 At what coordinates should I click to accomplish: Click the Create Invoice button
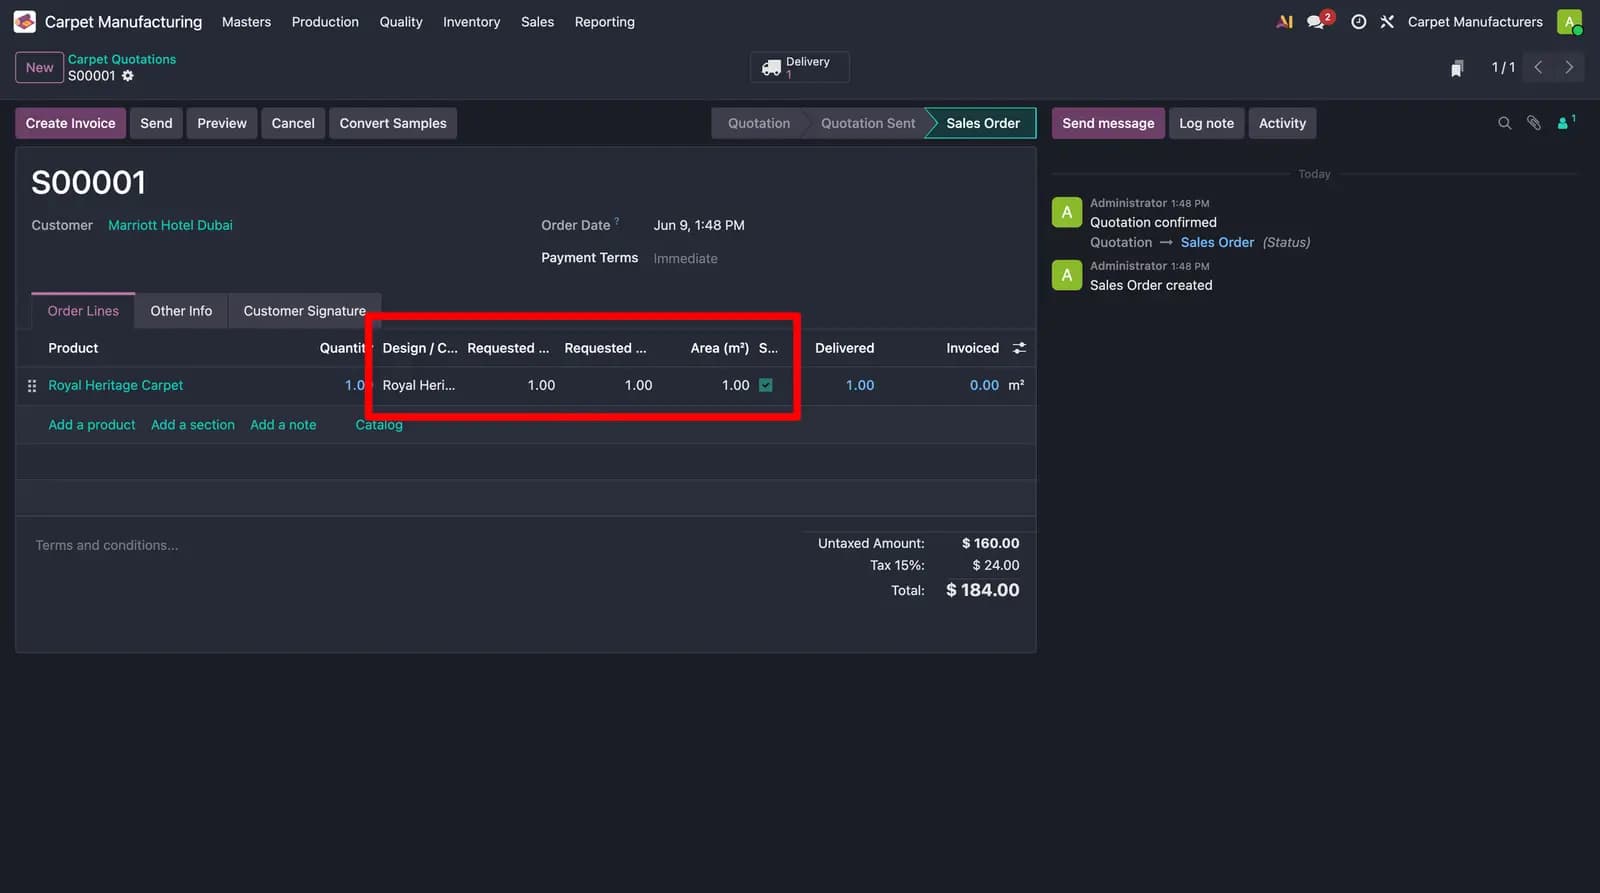point(70,123)
